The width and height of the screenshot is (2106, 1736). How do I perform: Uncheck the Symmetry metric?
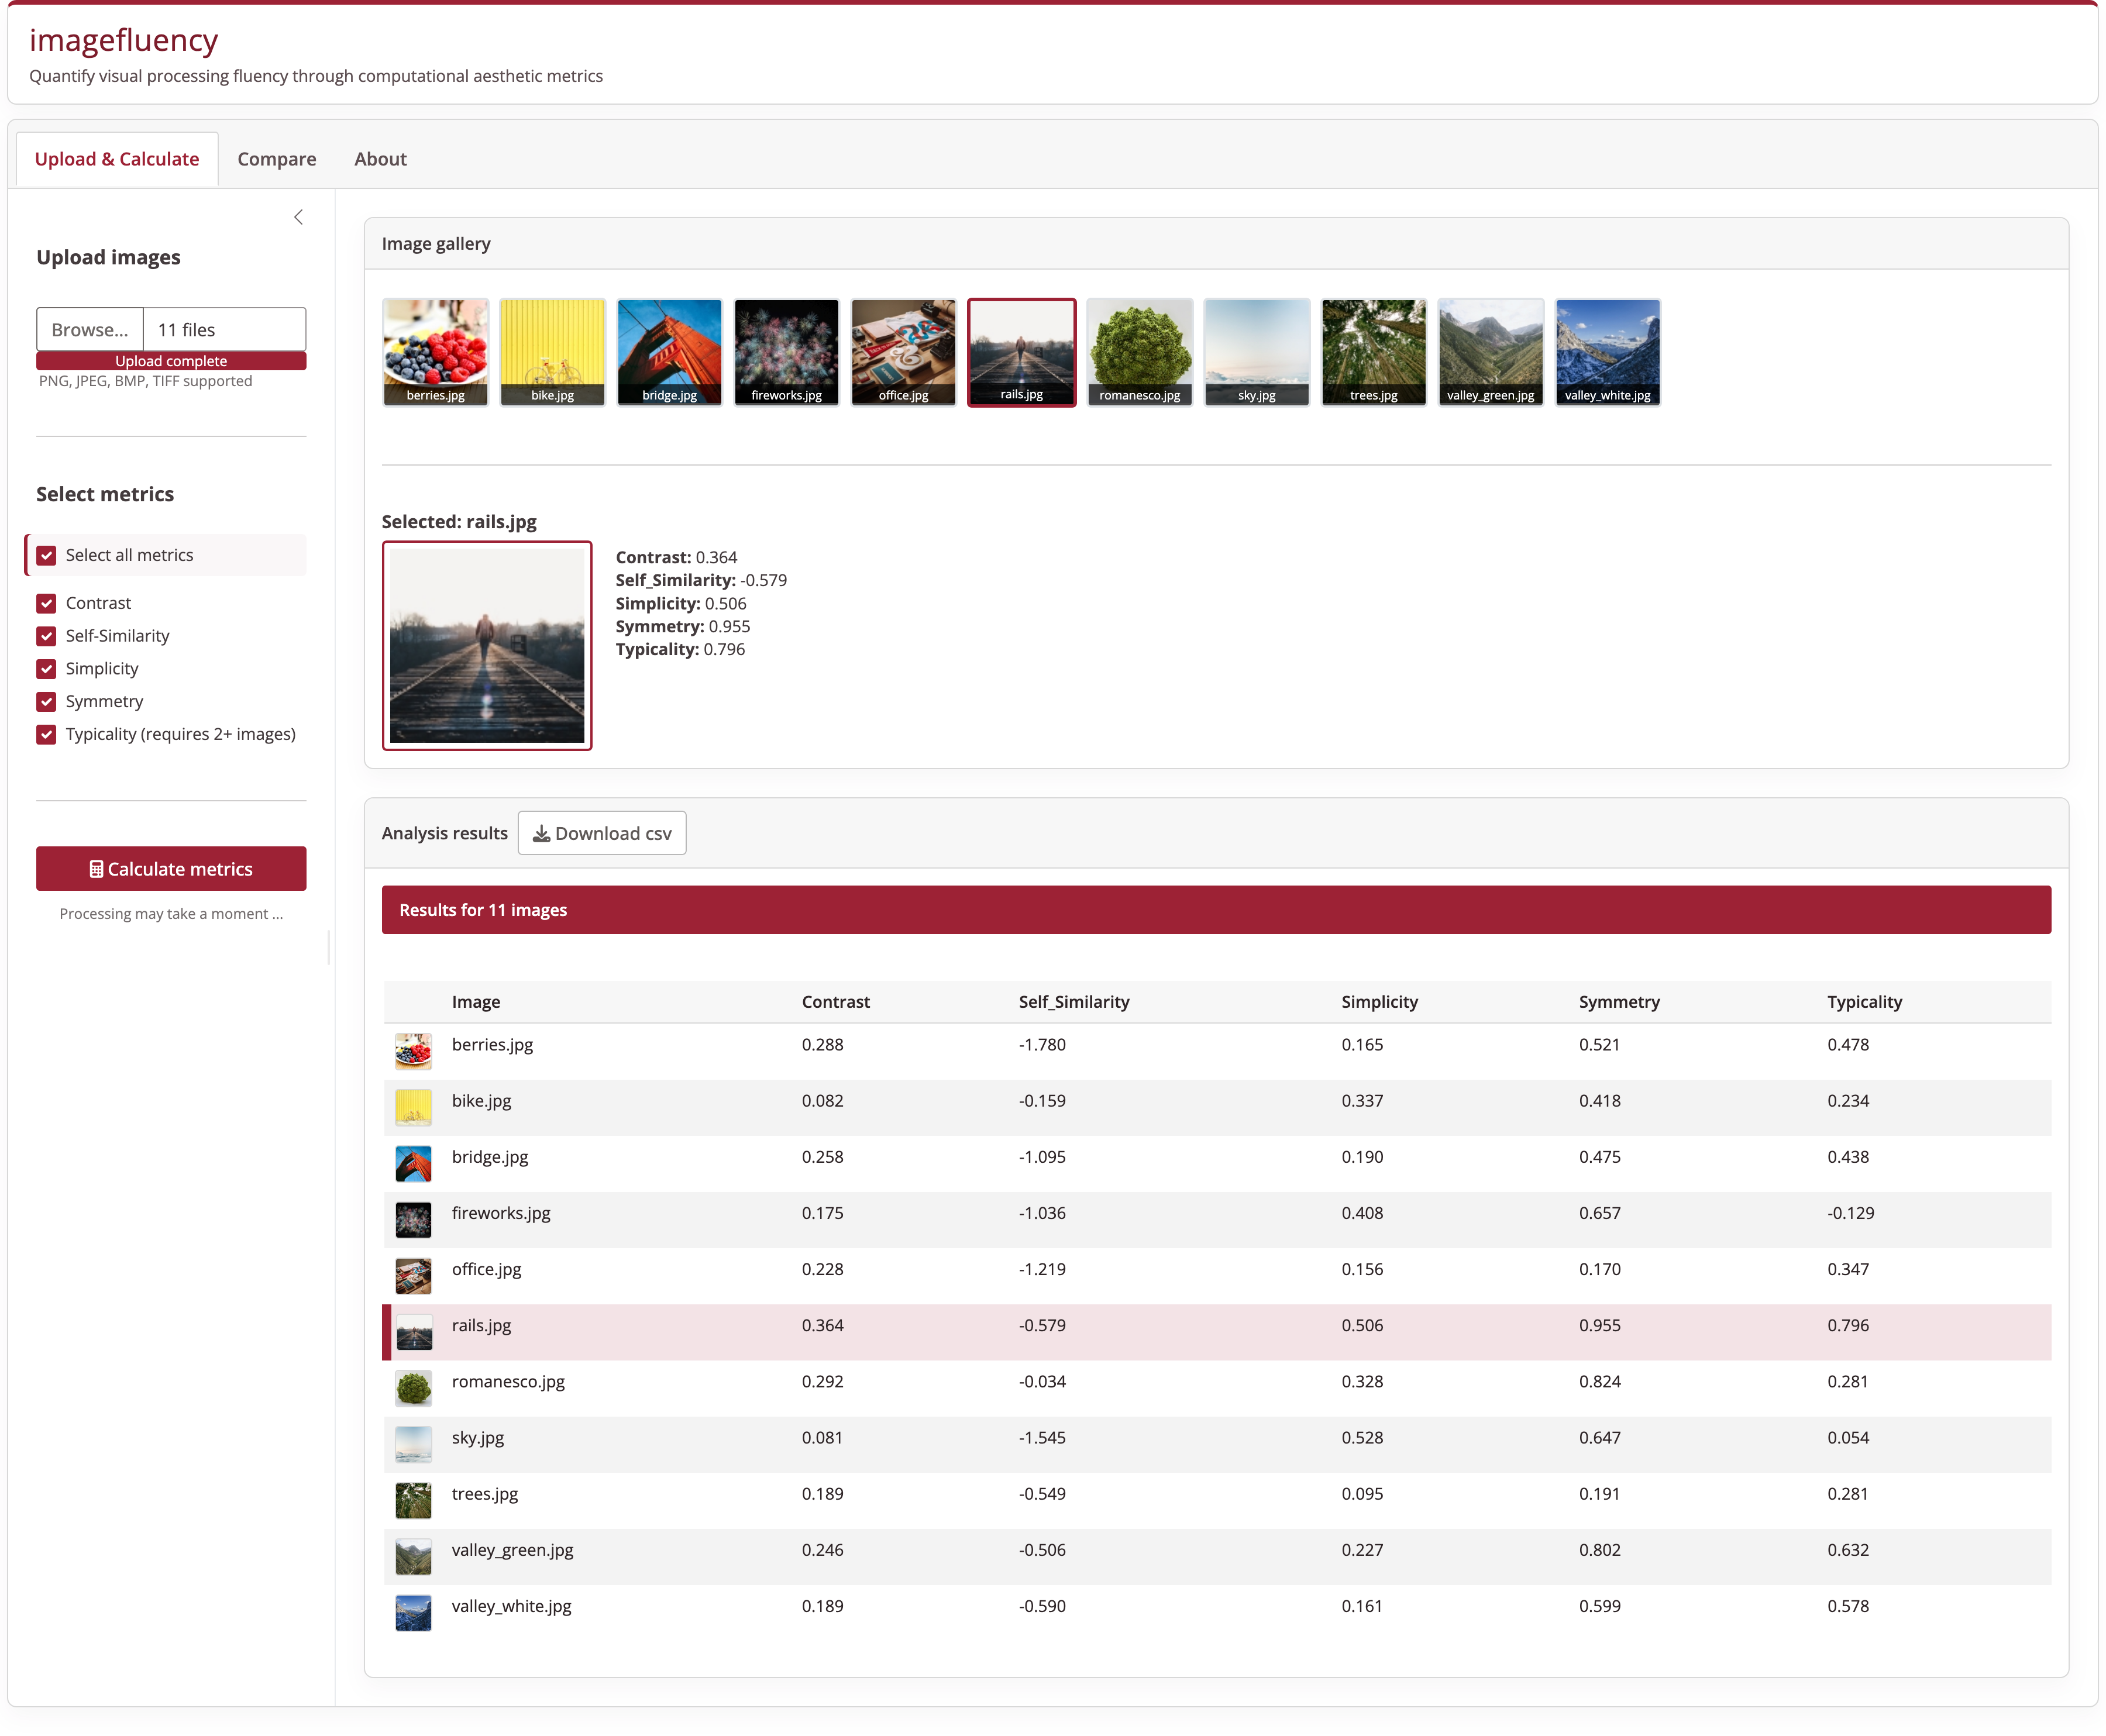click(46, 701)
